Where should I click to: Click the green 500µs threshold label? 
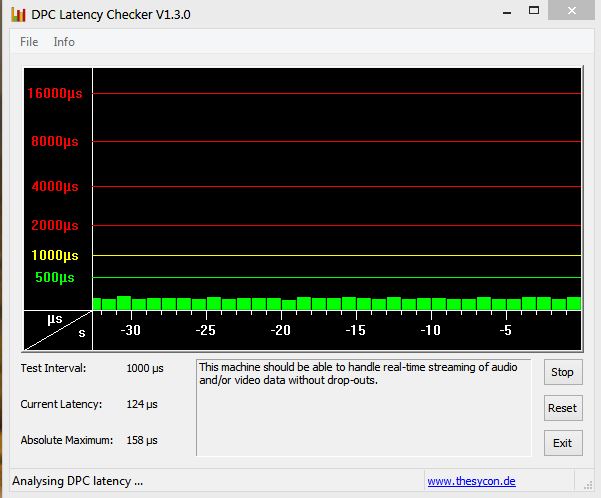[55, 277]
